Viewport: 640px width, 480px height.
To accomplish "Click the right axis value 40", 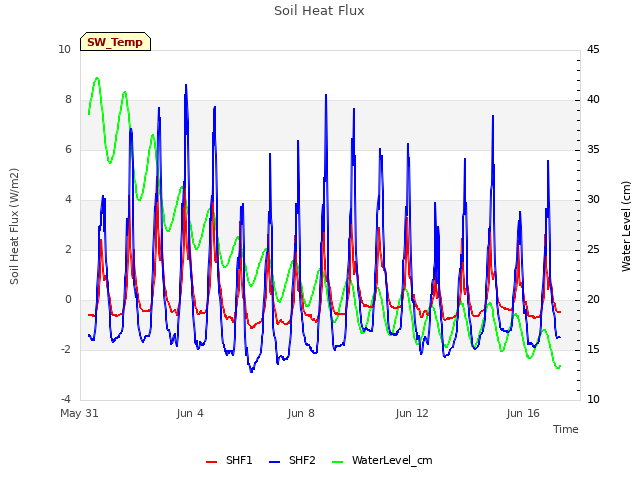I will (x=593, y=100).
